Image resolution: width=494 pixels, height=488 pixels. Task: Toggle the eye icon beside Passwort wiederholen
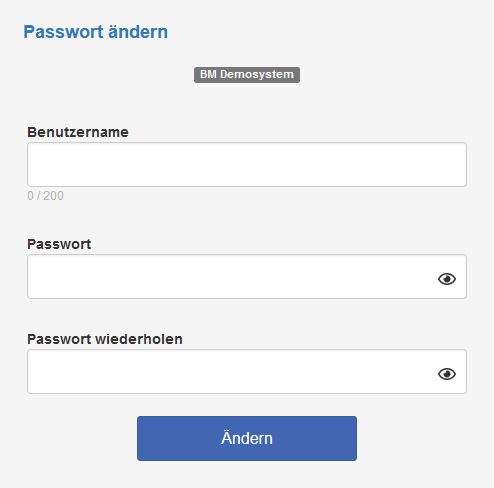(x=447, y=374)
